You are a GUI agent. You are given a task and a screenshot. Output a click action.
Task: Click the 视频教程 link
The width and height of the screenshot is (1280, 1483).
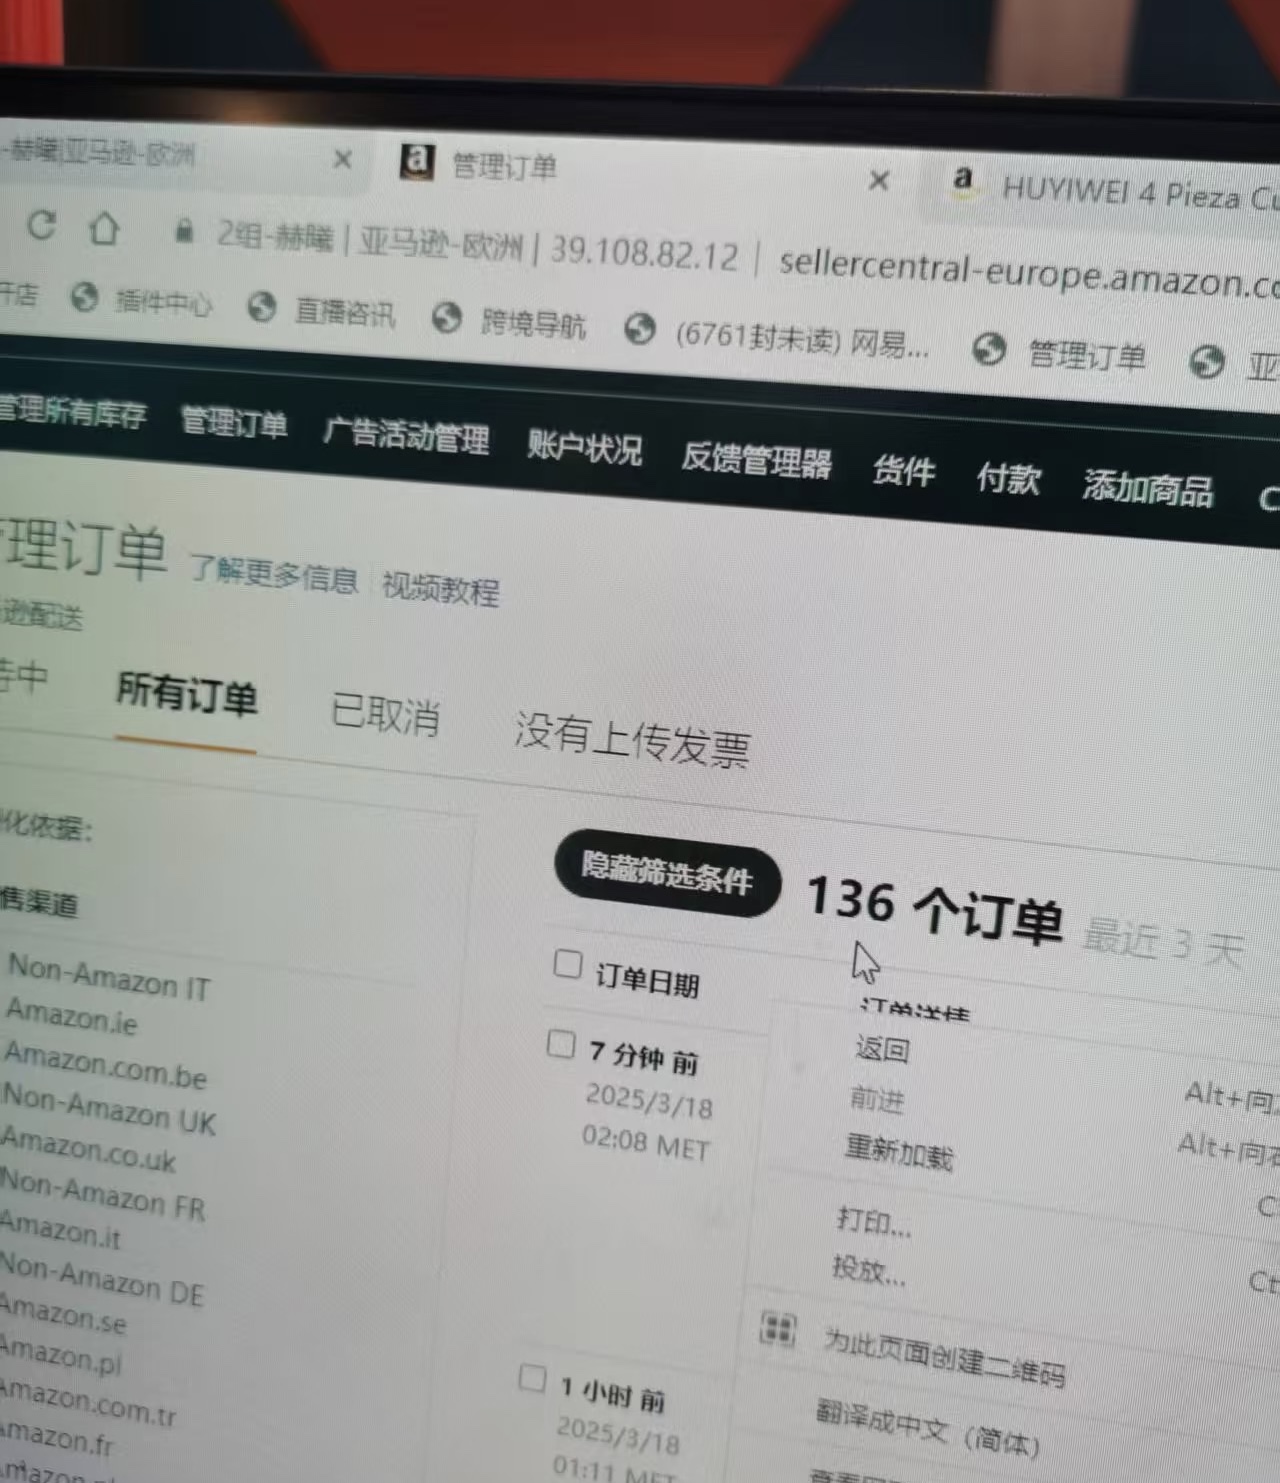[441, 588]
